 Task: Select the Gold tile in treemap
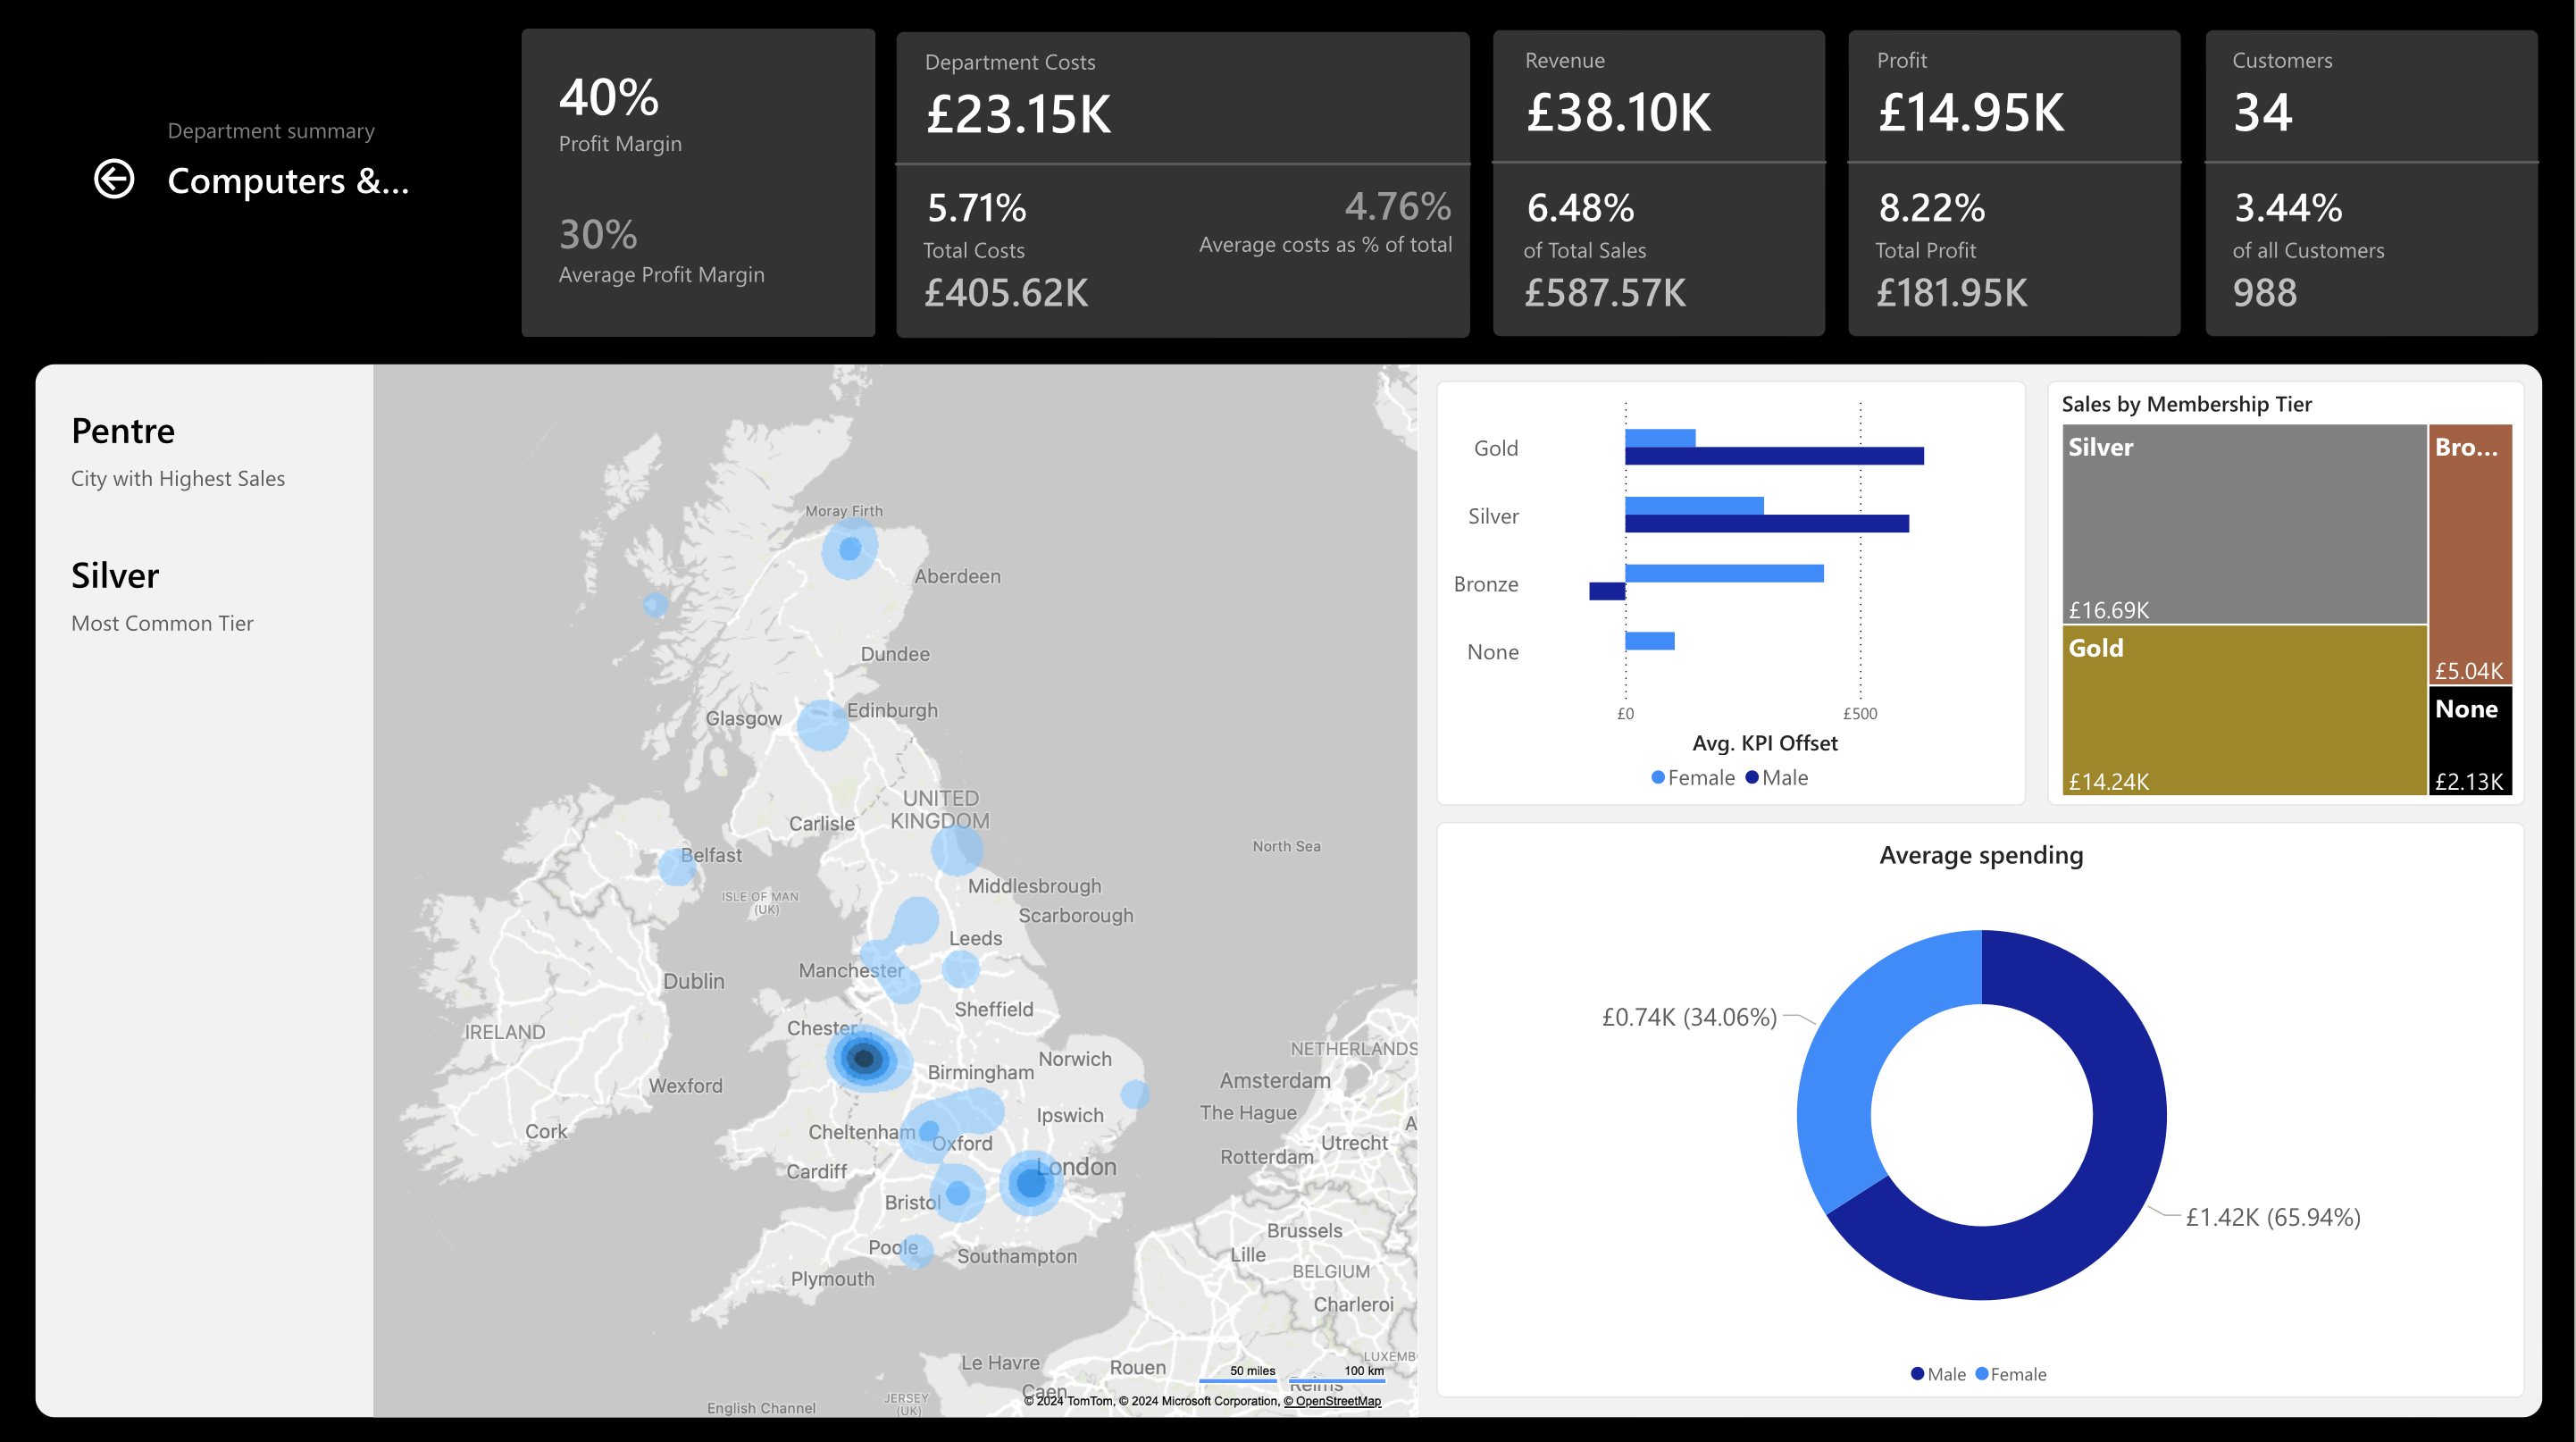pos(2243,710)
